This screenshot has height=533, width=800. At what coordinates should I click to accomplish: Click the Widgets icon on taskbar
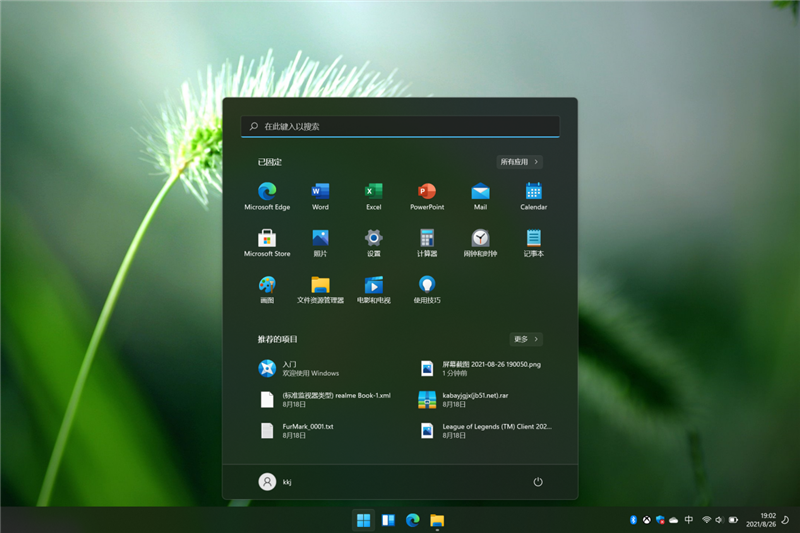tap(388, 520)
